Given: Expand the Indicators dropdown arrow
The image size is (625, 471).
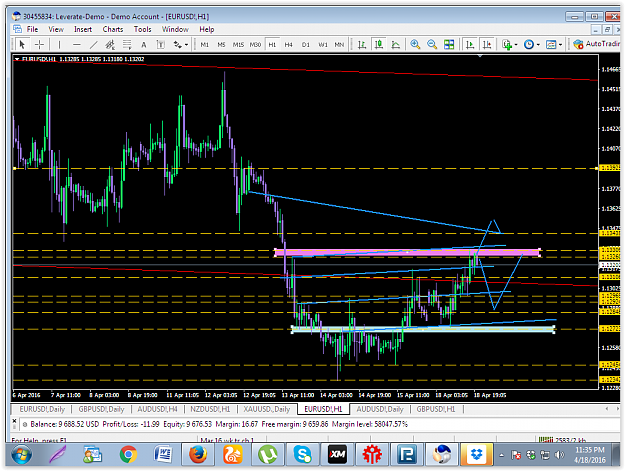Looking at the screenshot, I should (x=516, y=45).
